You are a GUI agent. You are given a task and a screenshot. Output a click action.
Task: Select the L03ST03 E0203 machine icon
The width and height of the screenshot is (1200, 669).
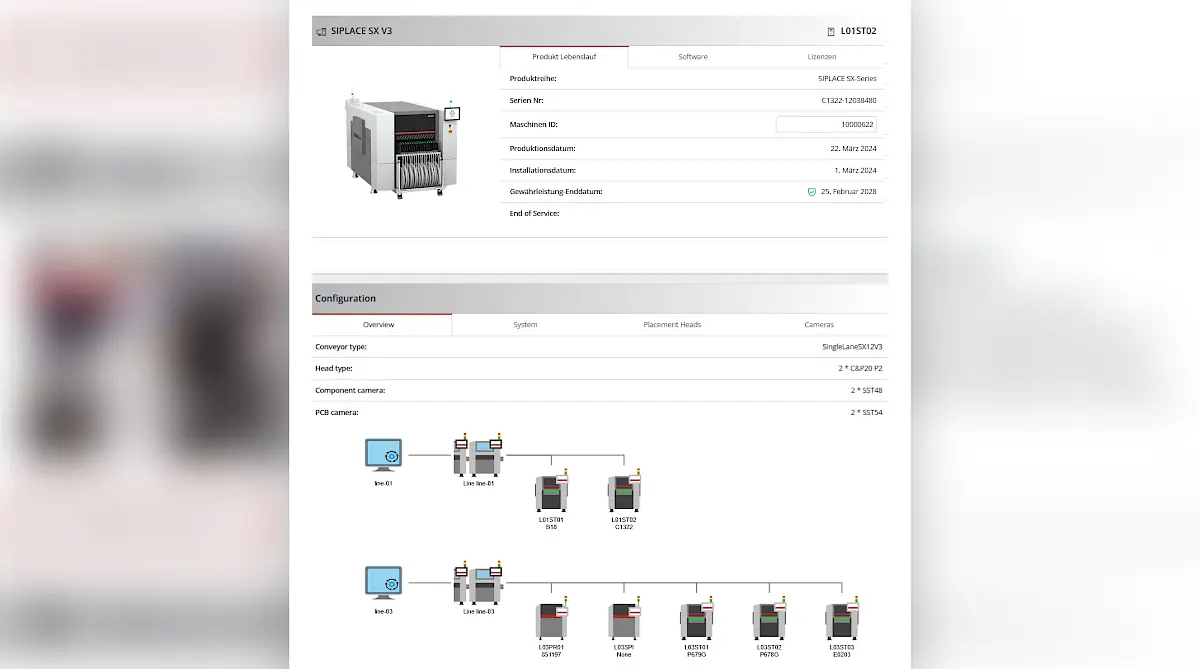[x=841, y=621]
